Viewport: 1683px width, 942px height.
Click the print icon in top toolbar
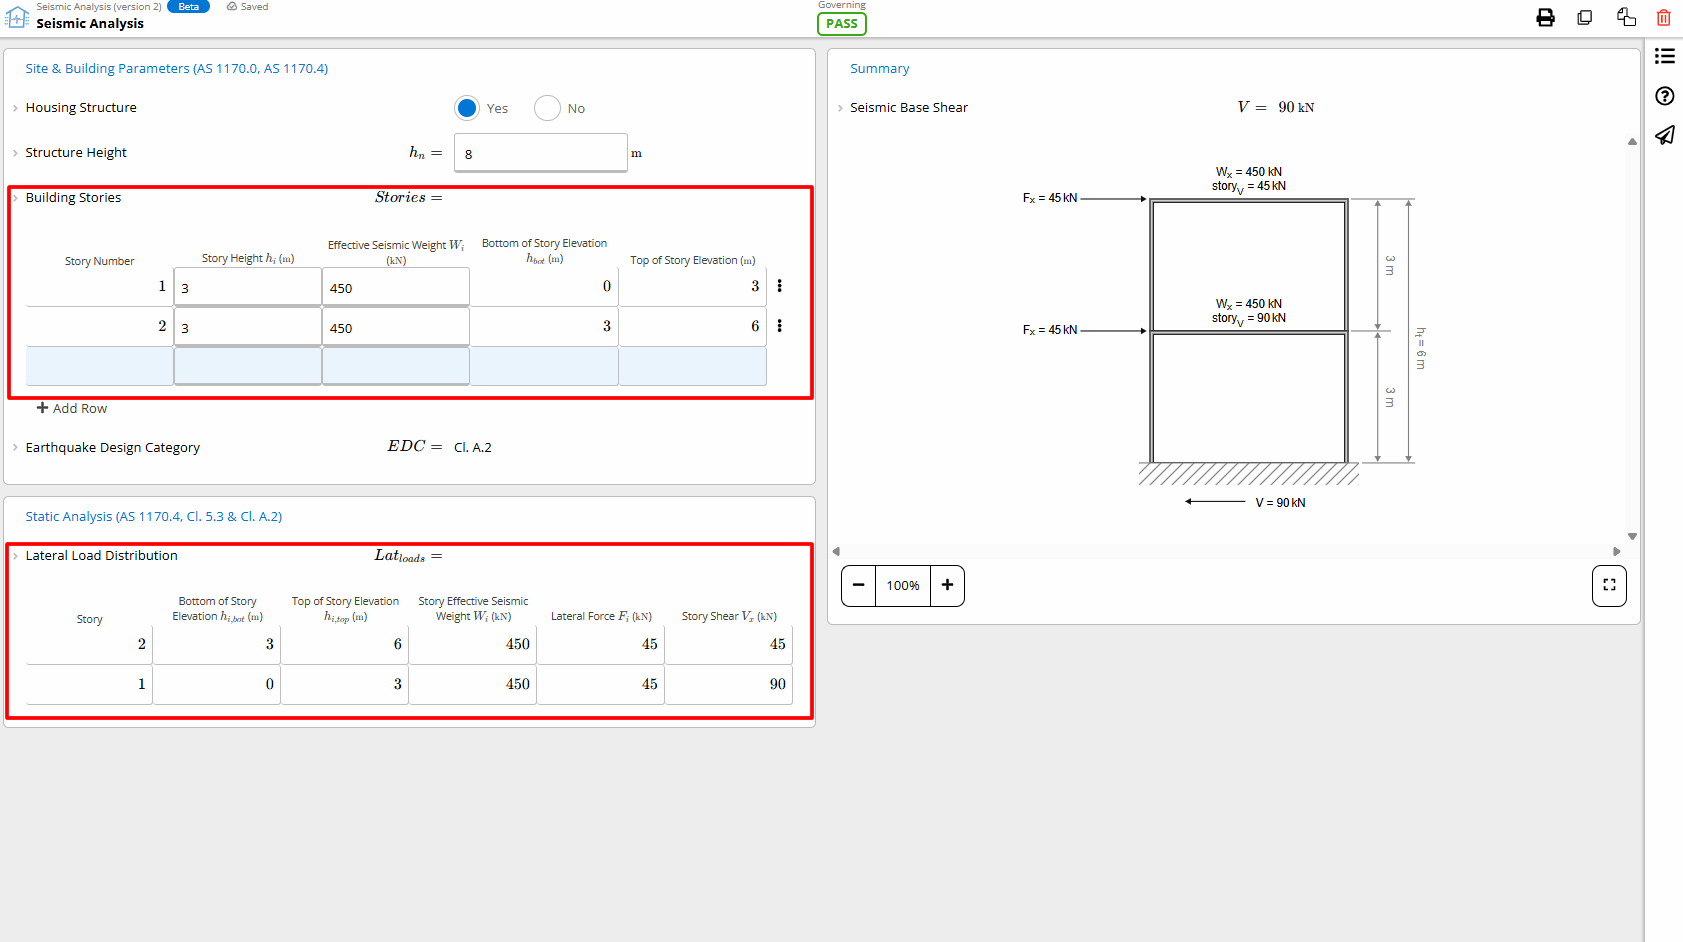click(x=1545, y=17)
